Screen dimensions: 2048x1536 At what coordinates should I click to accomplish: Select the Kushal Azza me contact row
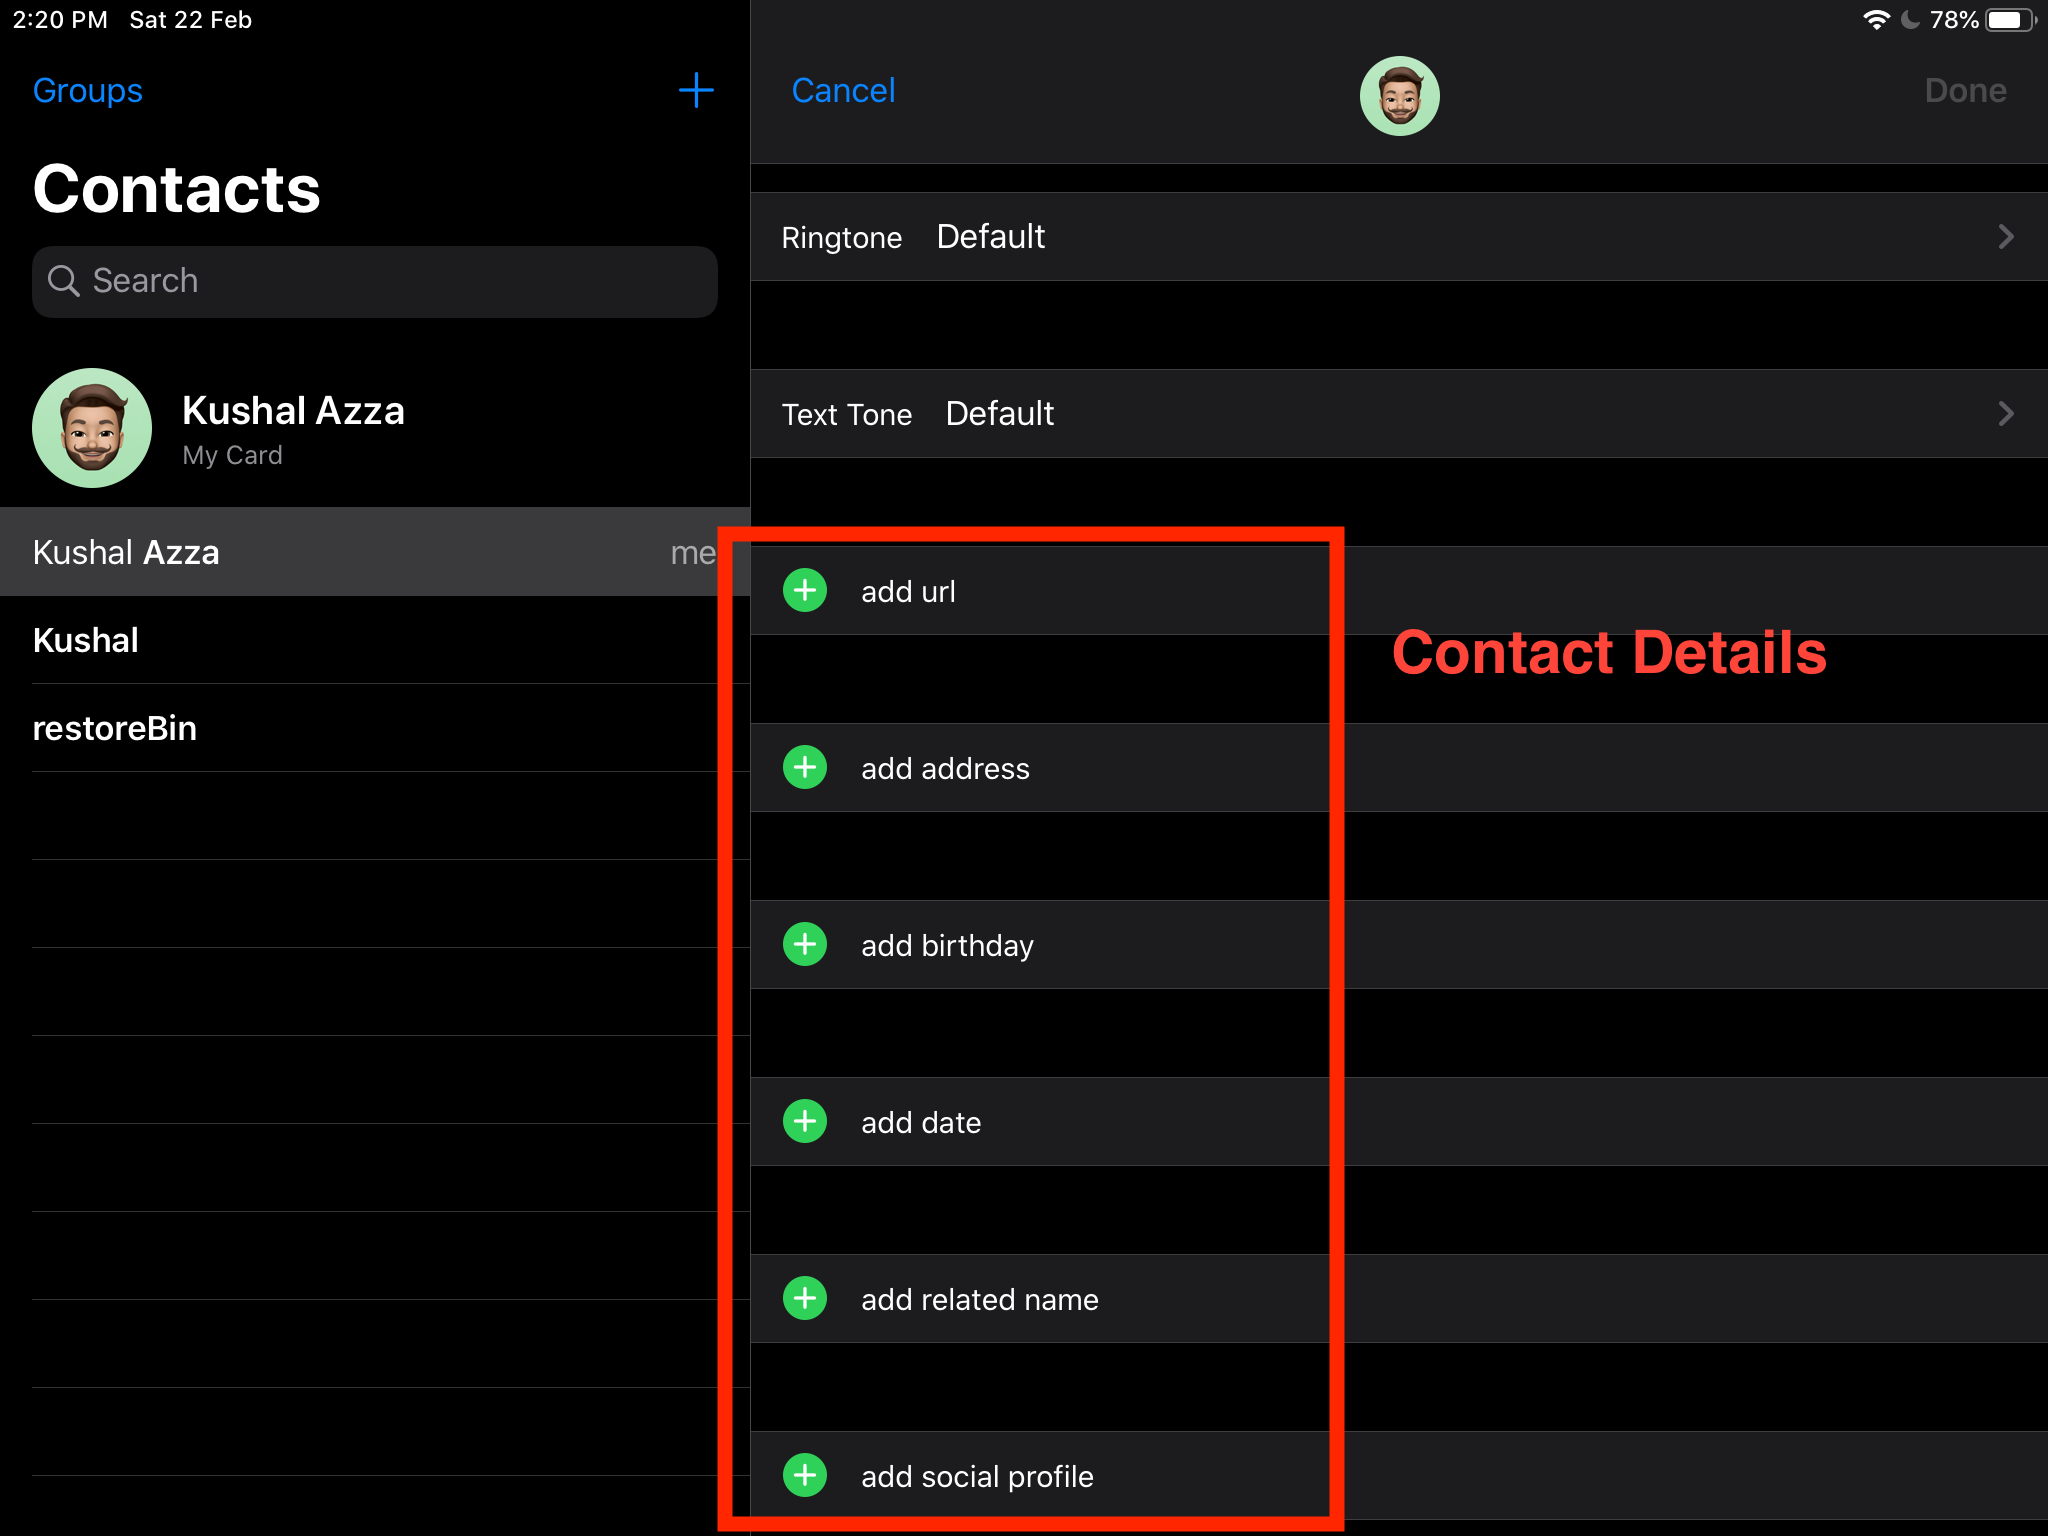tap(375, 552)
